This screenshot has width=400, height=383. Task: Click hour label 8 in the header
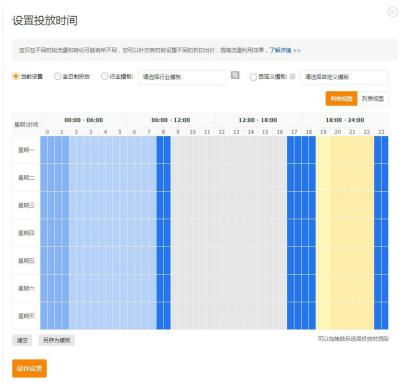tap(163, 132)
